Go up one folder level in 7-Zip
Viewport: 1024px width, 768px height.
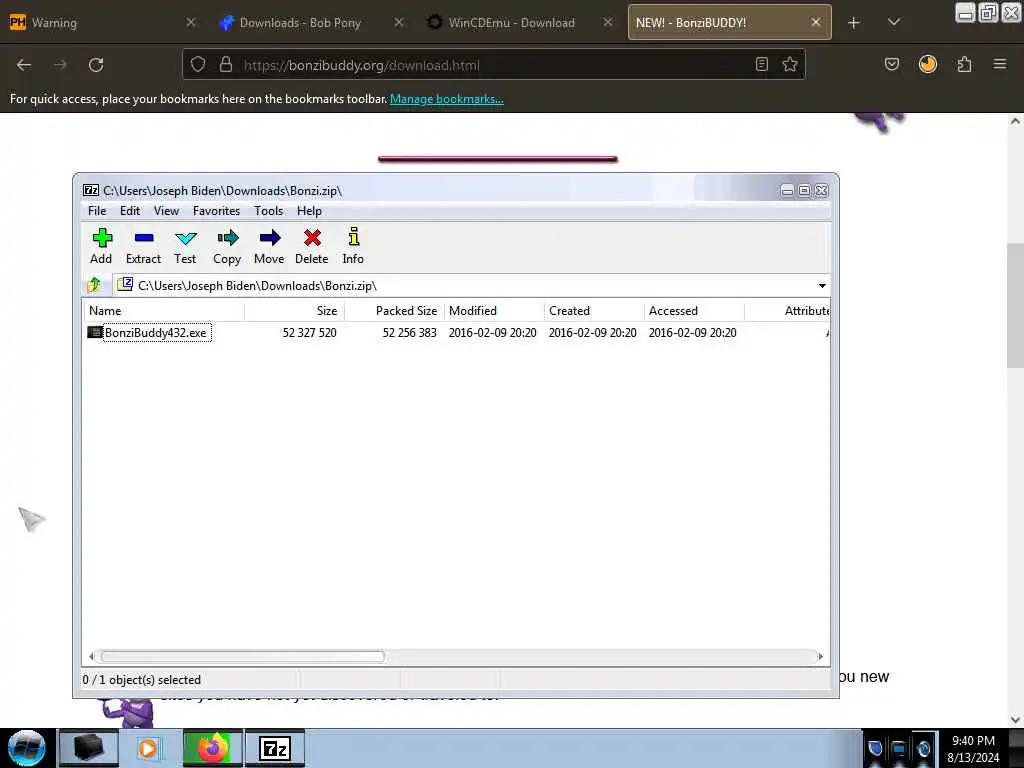pos(94,285)
